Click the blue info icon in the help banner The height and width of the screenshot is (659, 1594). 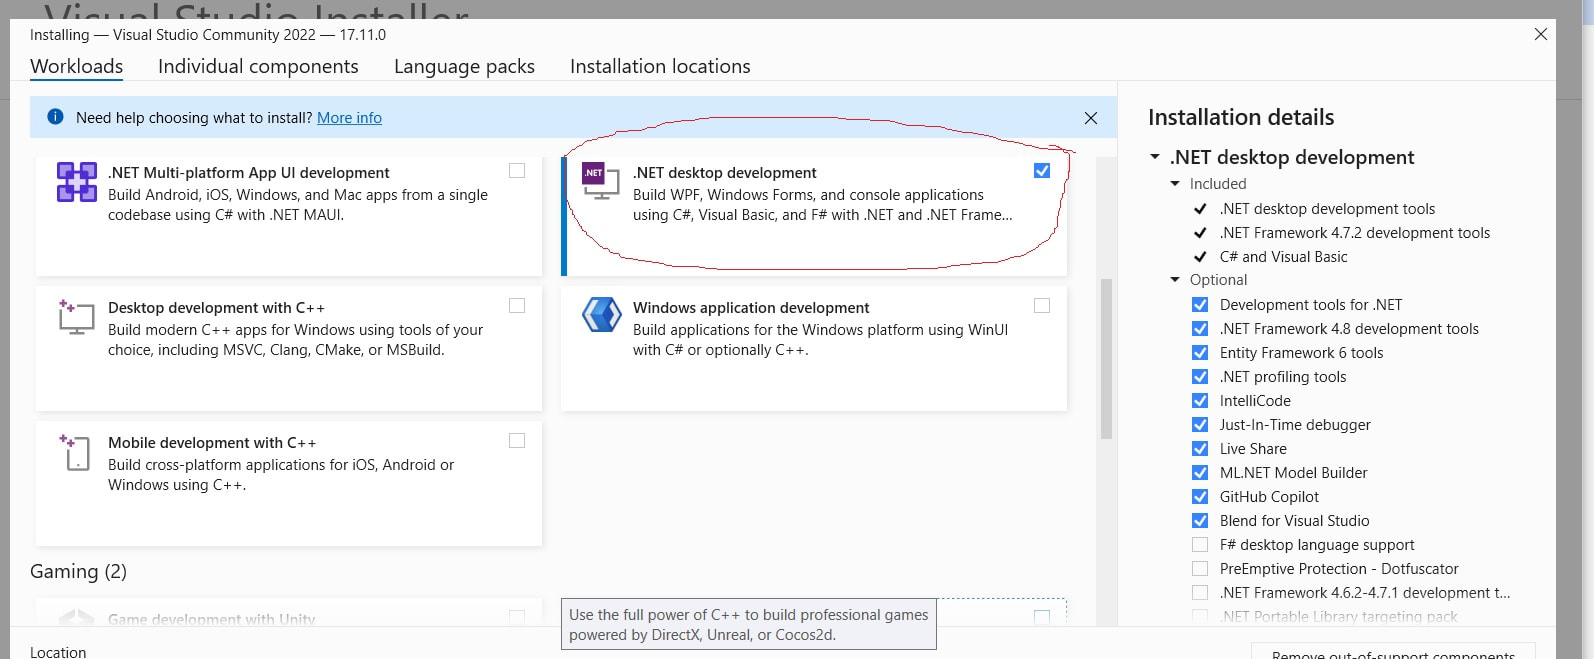[56, 117]
